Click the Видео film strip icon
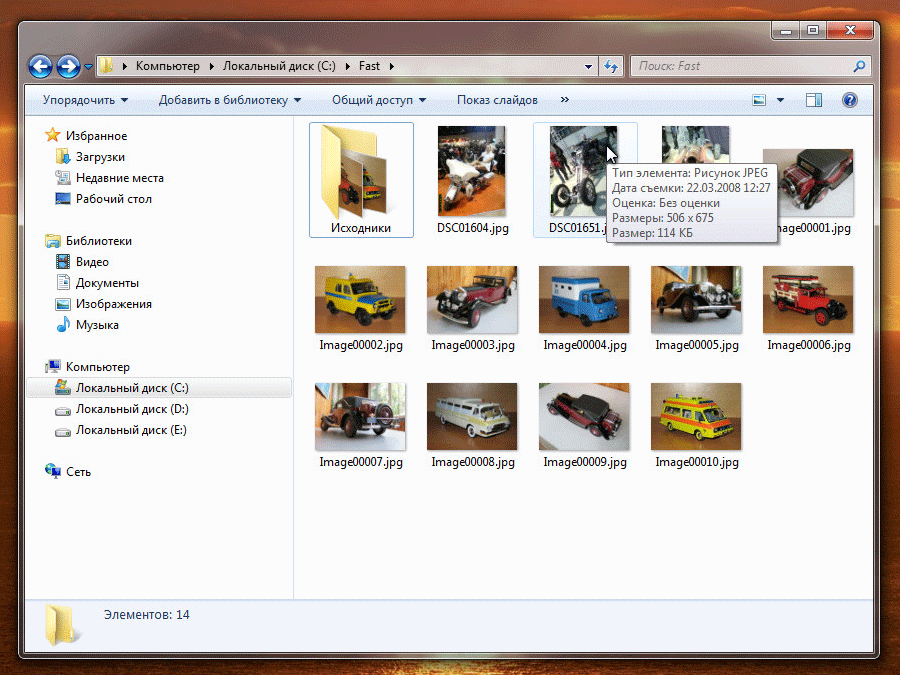The width and height of the screenshot is (900, 675). pos(63,262)
